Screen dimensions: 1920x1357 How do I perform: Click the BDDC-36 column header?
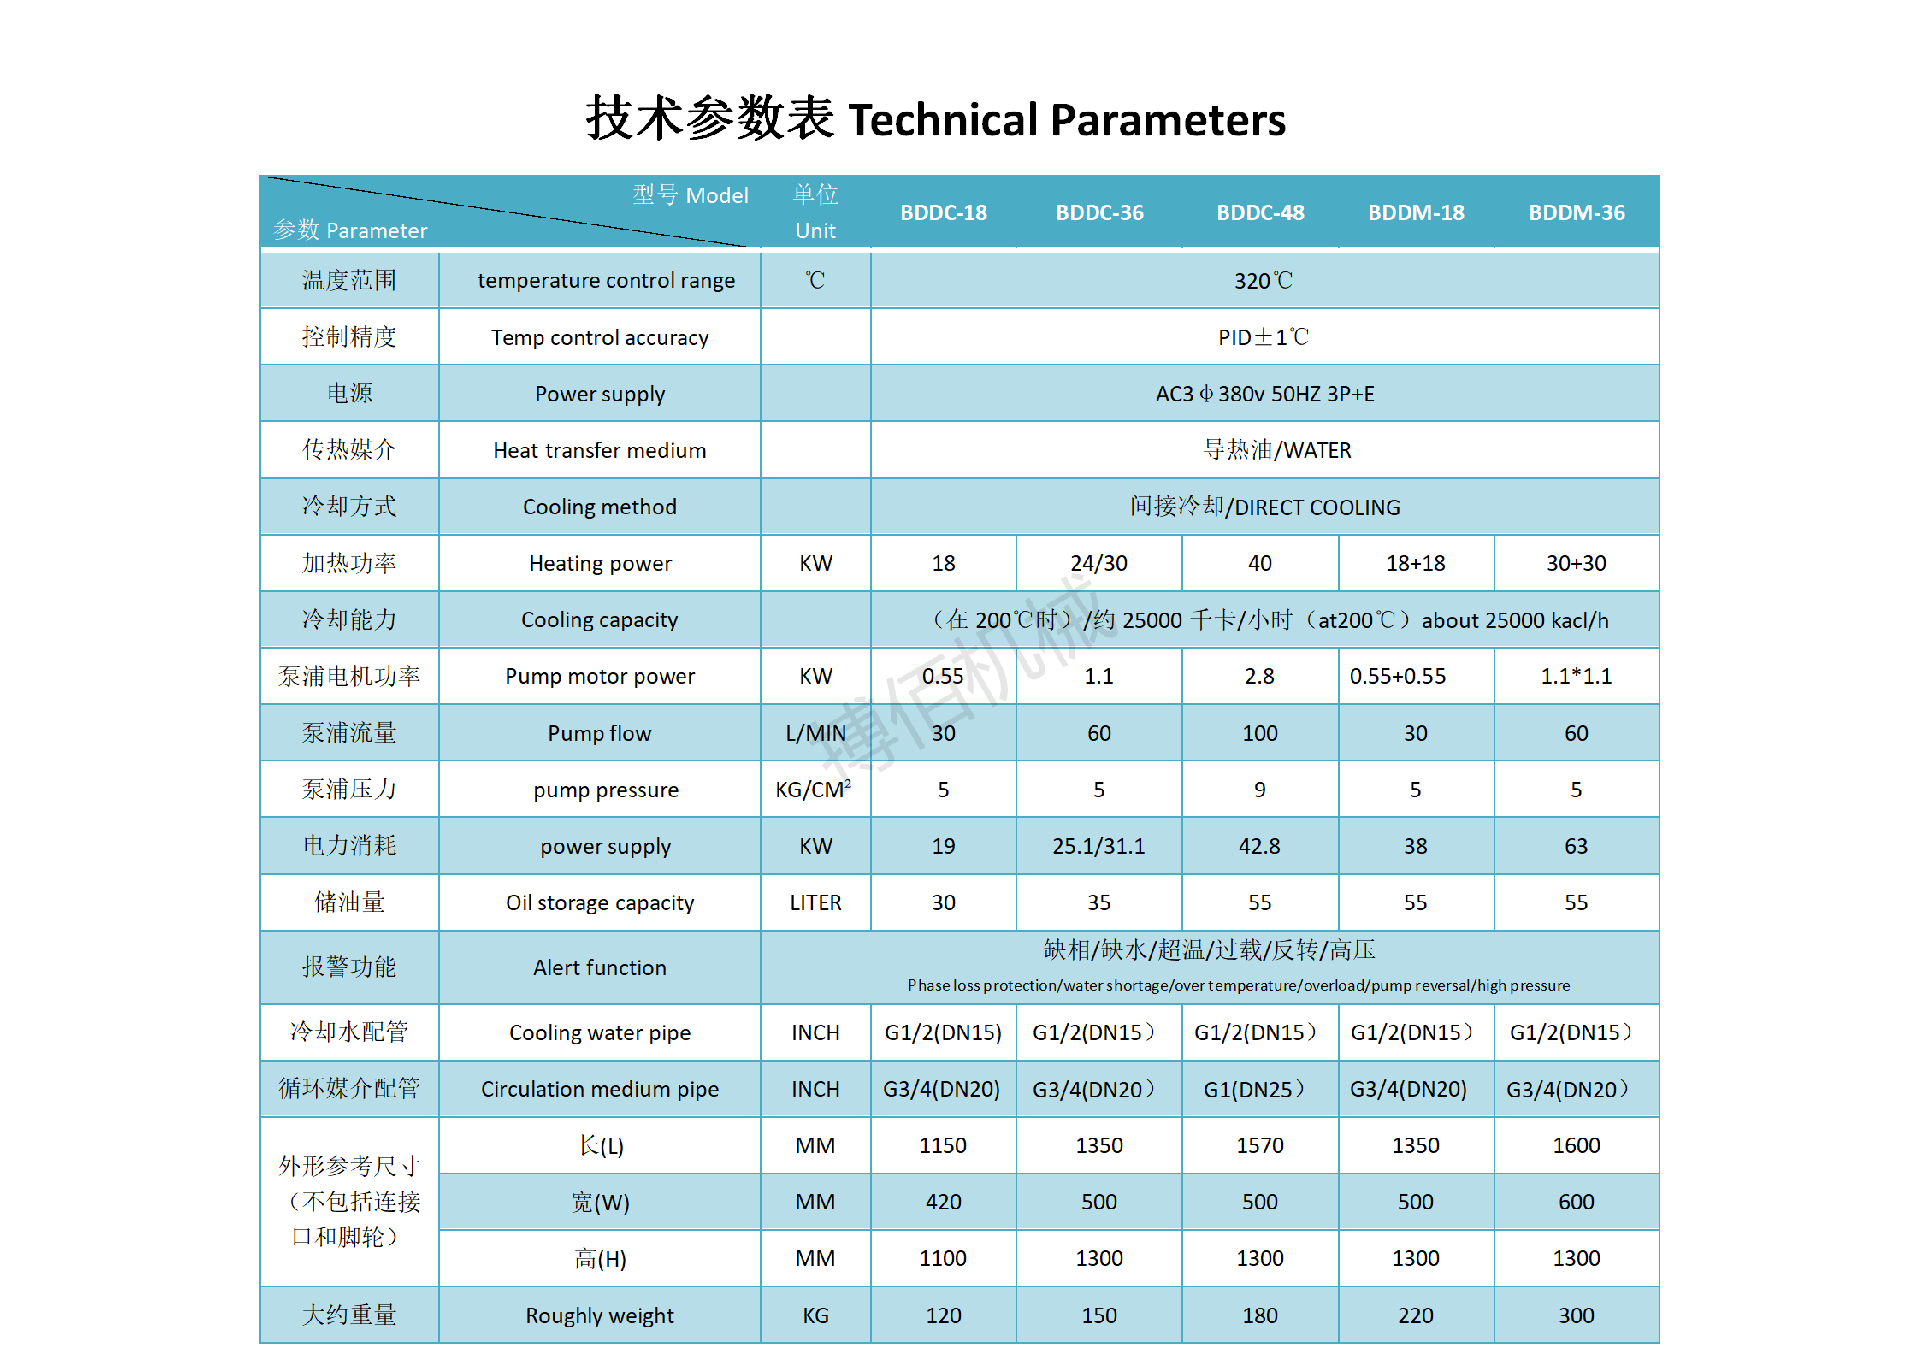coord(1099,213)
